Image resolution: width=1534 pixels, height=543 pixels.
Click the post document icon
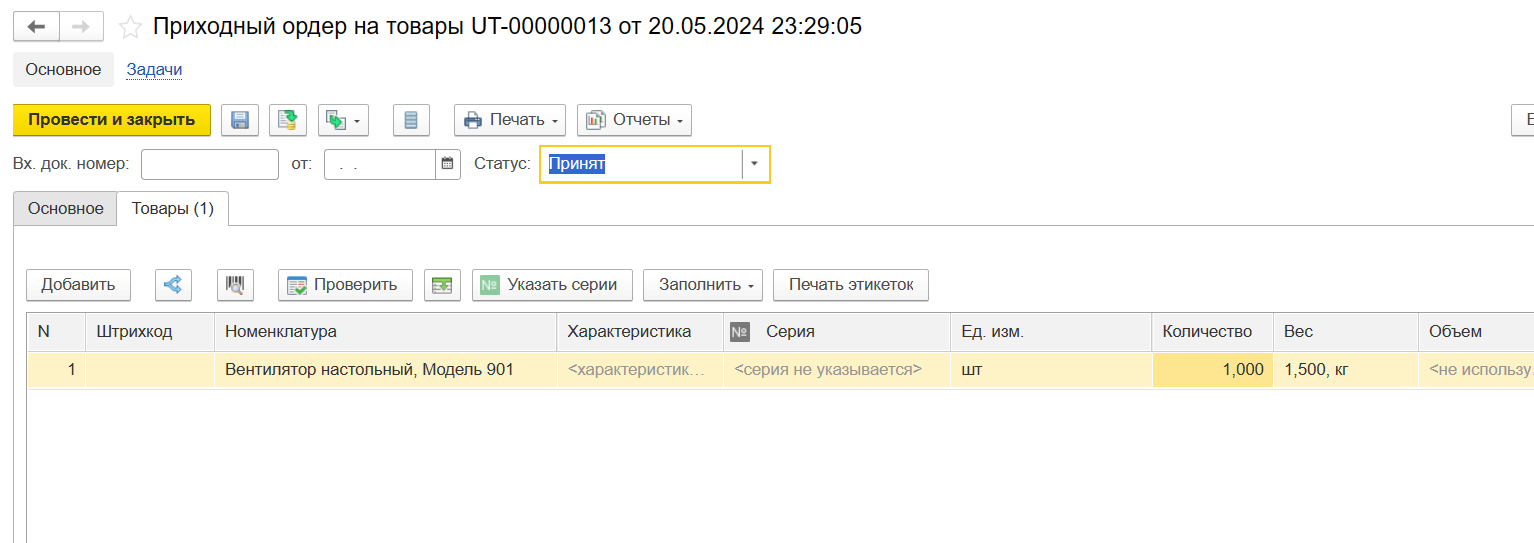(287, 120)
